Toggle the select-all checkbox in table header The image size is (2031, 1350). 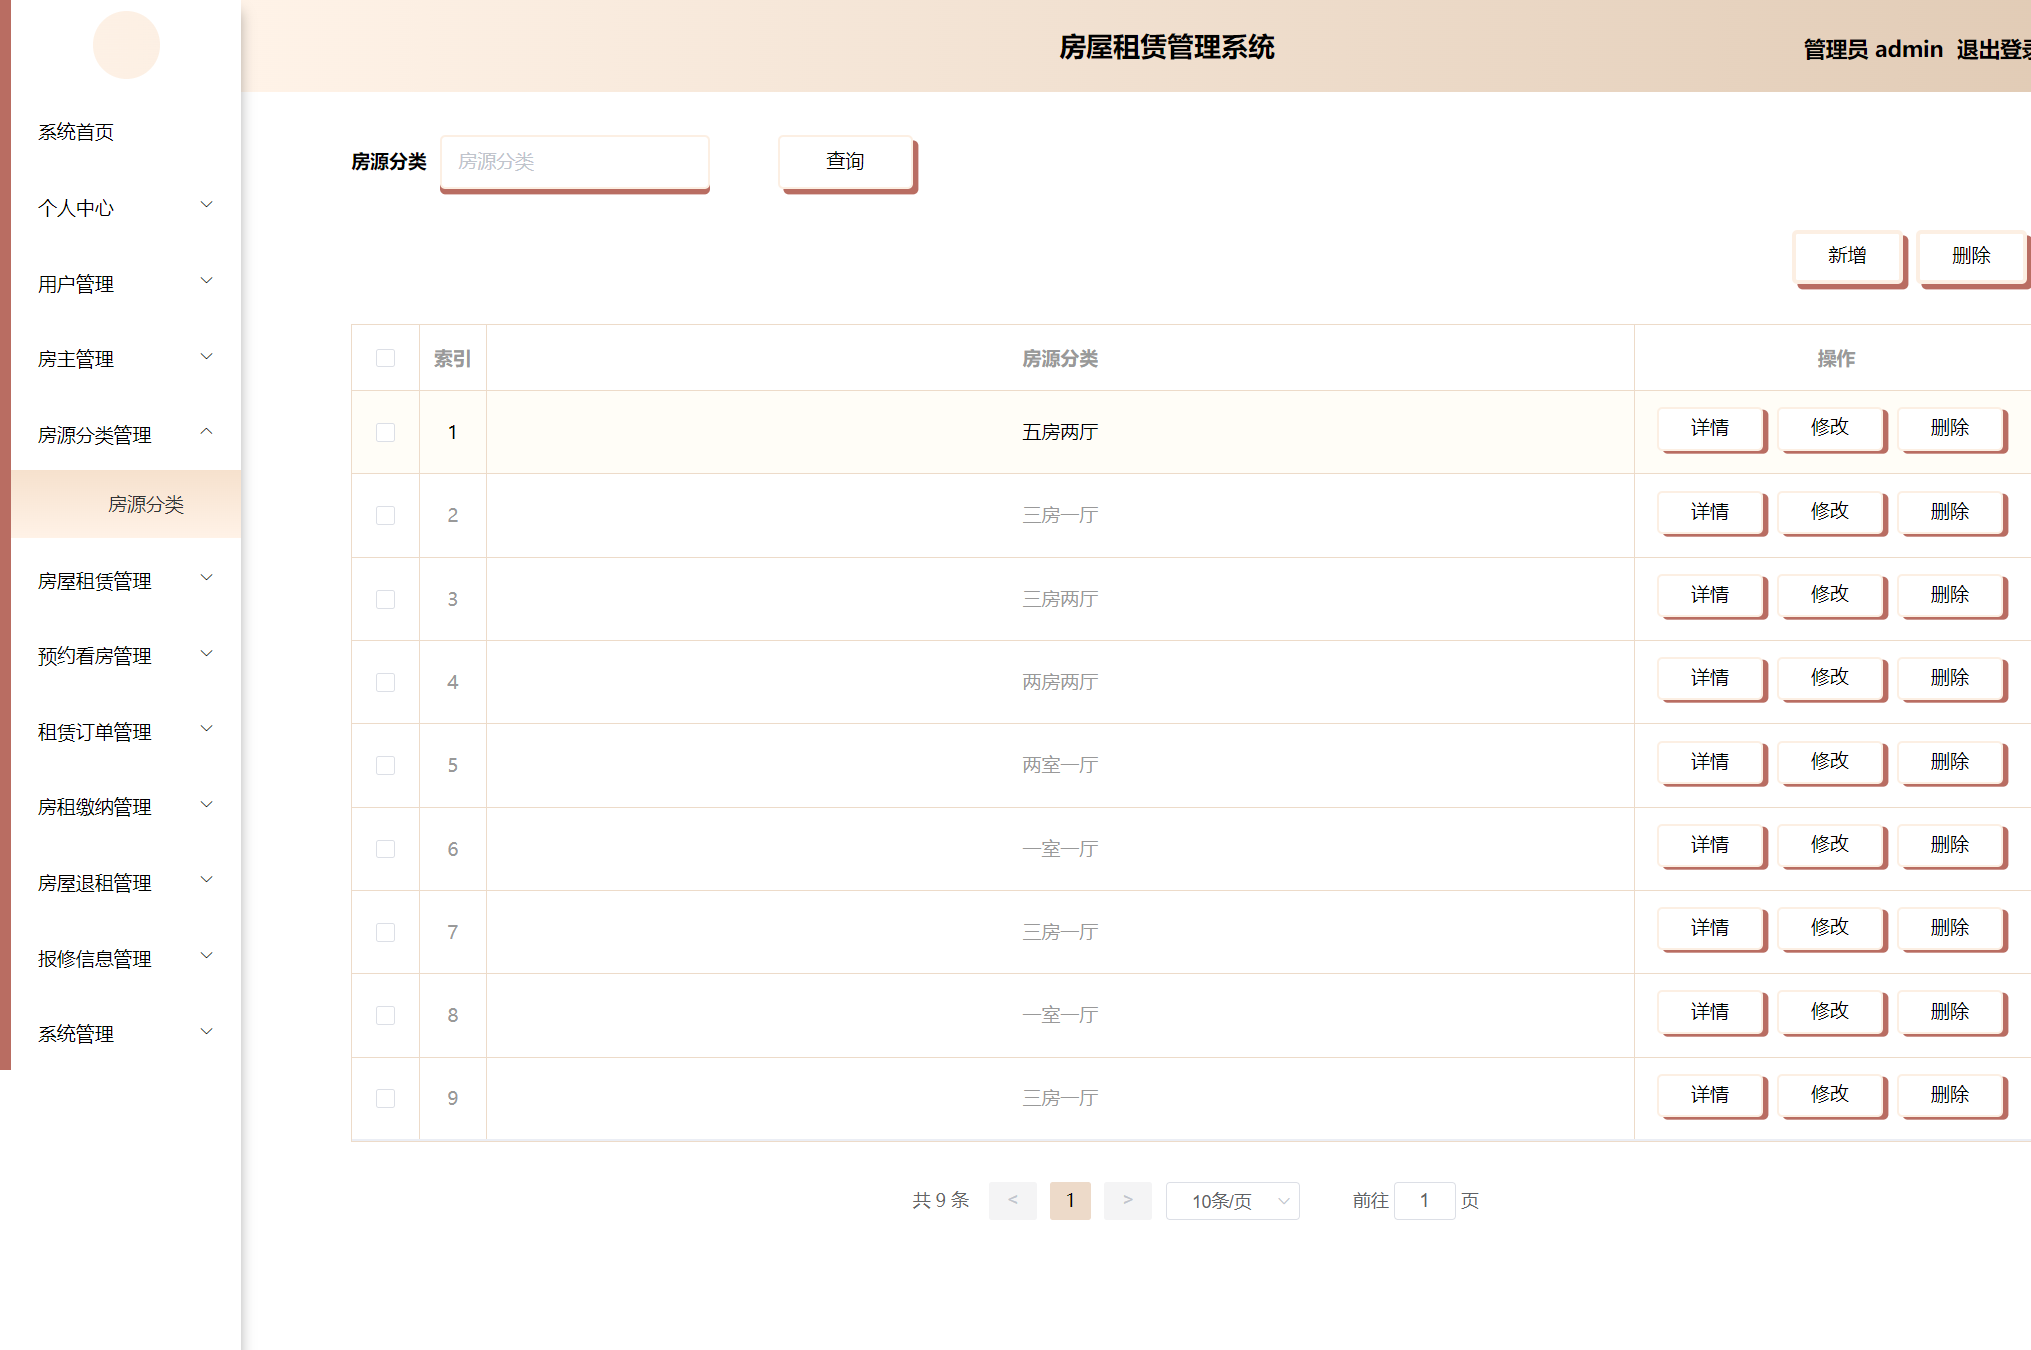385,358
